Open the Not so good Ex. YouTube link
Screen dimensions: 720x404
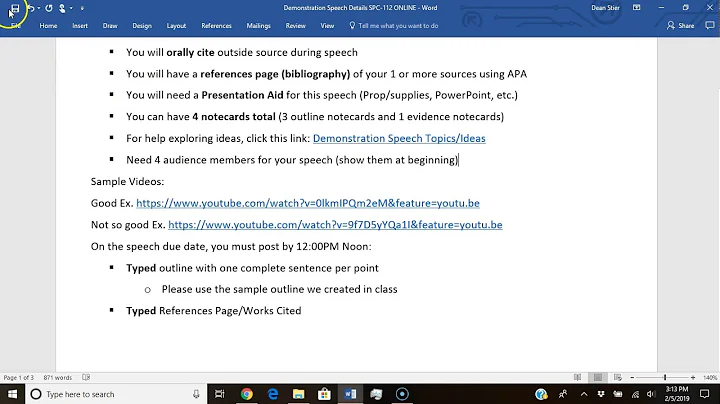tap(335, 224)
